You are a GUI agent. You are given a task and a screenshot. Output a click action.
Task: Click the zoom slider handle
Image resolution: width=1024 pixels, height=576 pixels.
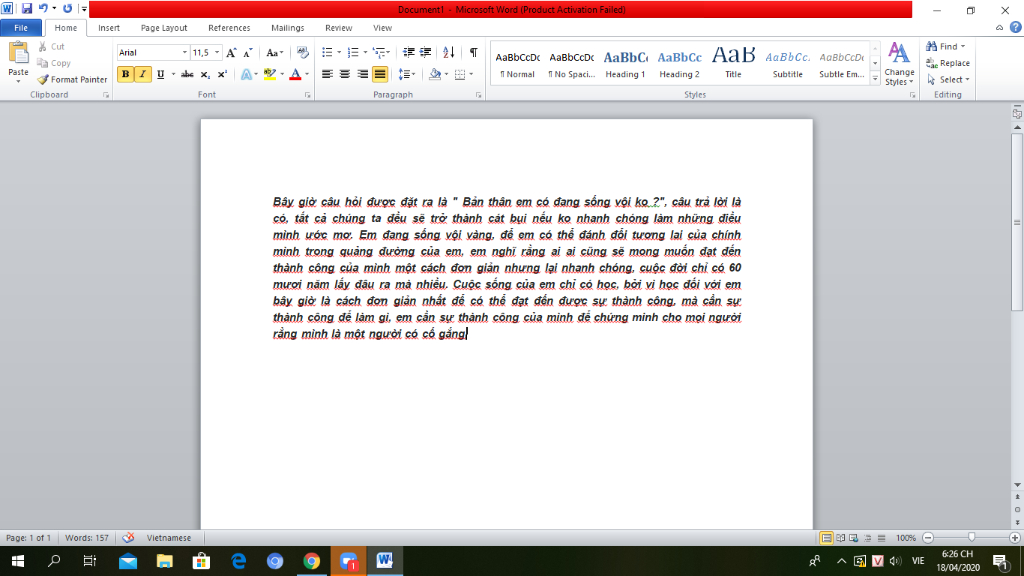coord(972,538)
